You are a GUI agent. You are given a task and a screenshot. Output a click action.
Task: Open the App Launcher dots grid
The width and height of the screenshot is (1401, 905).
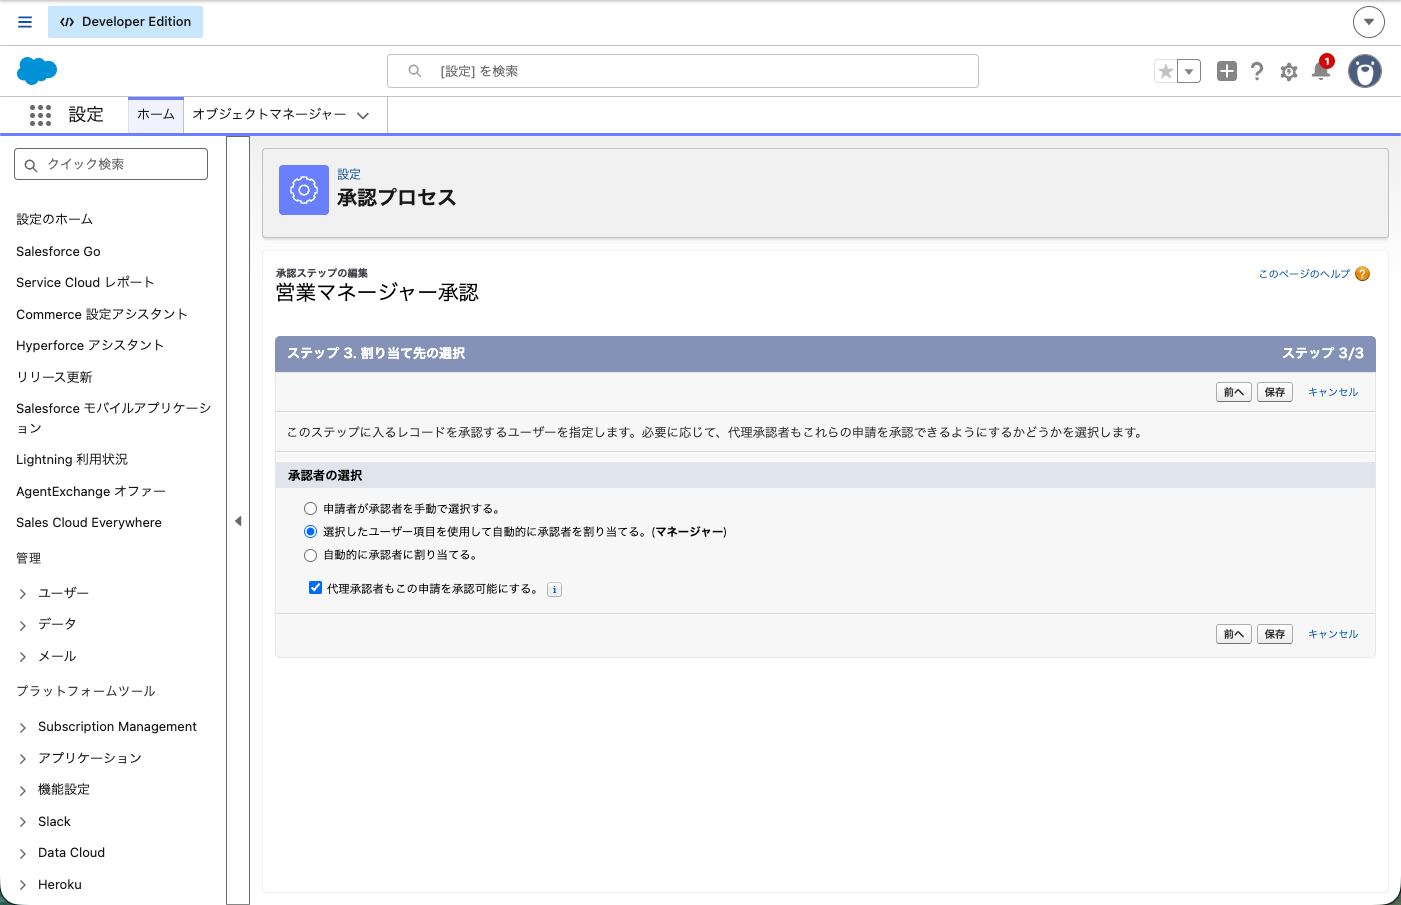tap(40, 115)
